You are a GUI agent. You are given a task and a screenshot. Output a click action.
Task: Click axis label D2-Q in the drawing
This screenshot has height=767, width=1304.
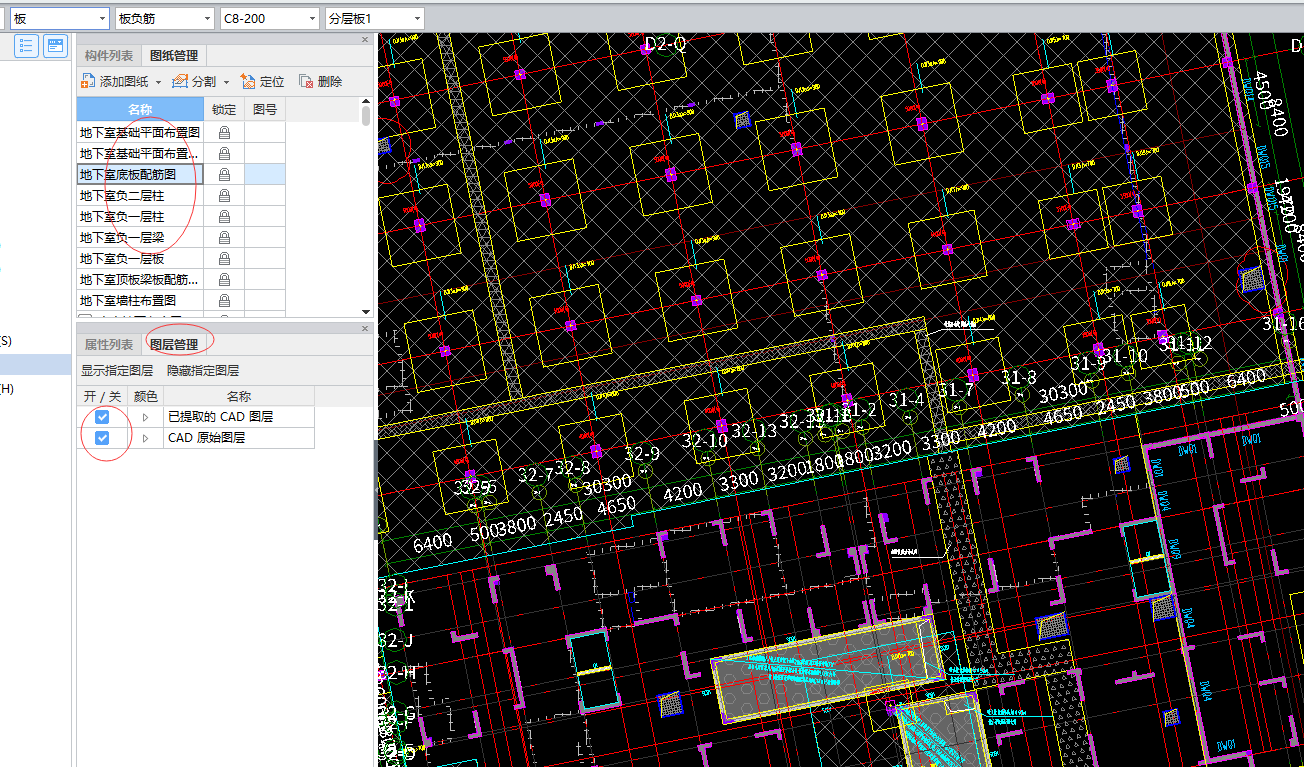[x=665, y=44]
